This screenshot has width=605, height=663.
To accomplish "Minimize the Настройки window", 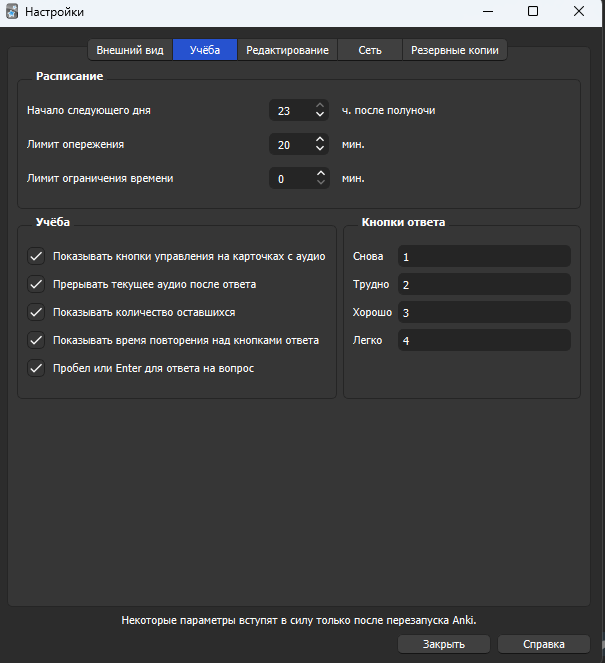I will 488,11.
